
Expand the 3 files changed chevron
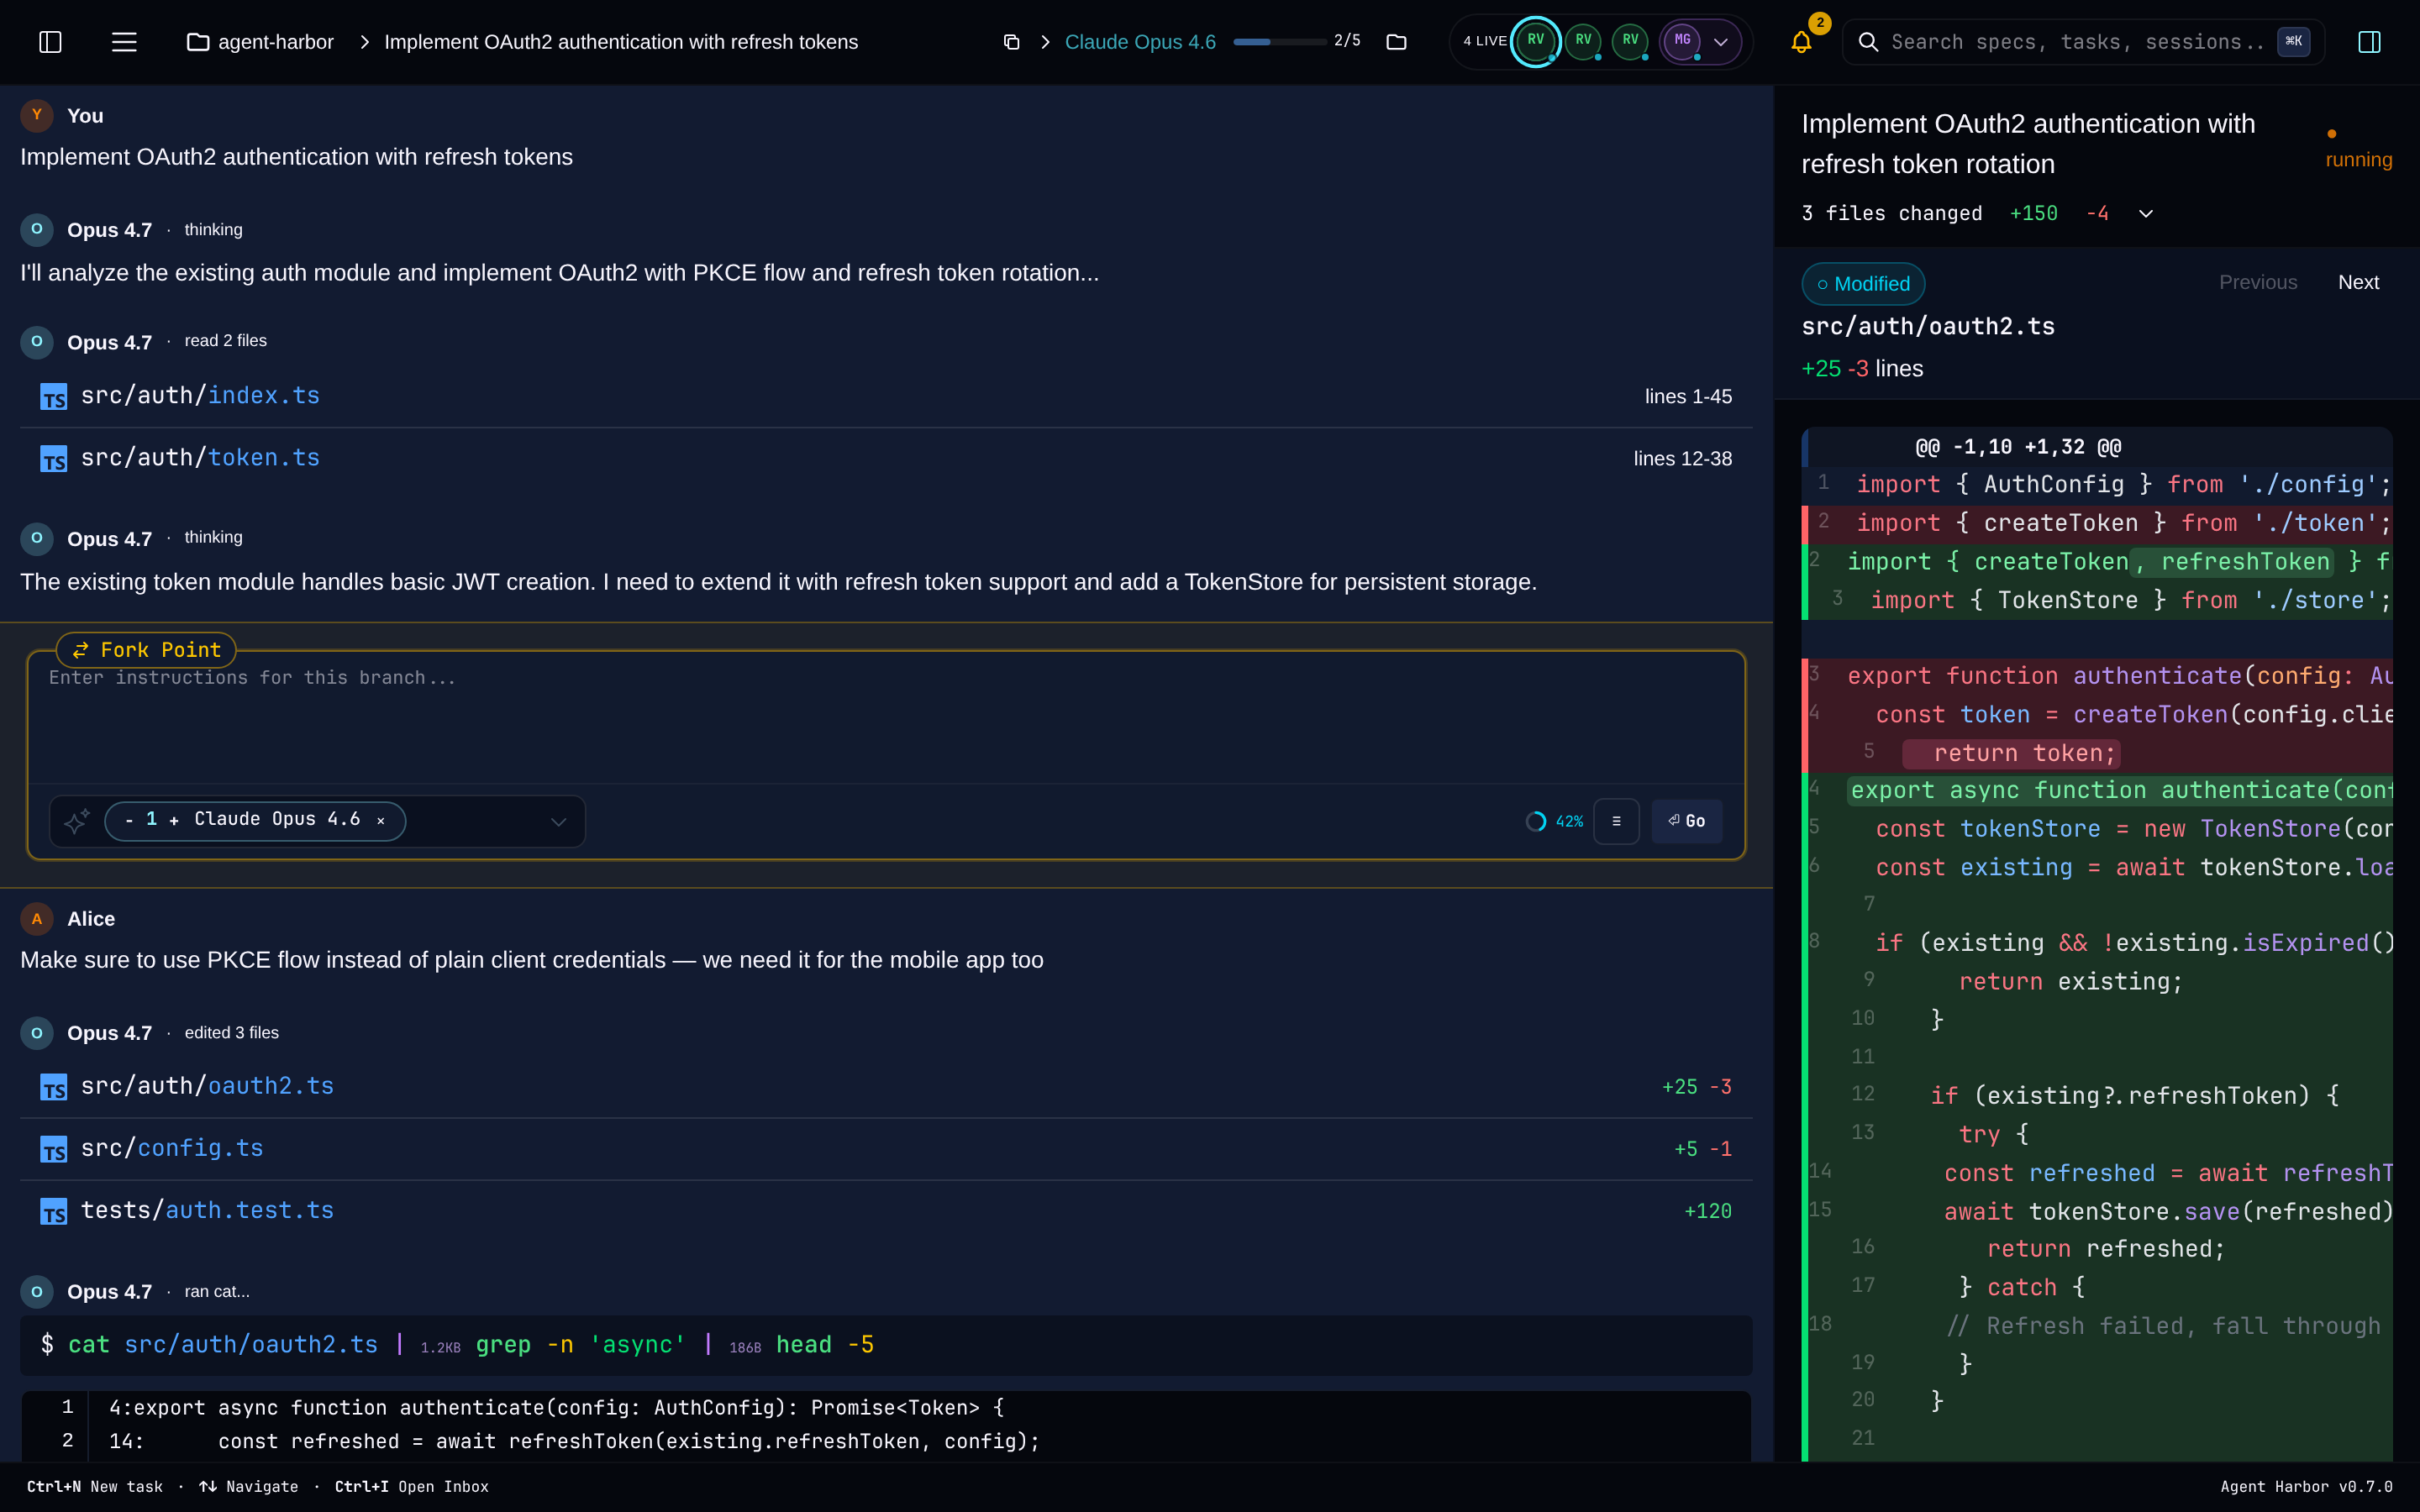2146,214
